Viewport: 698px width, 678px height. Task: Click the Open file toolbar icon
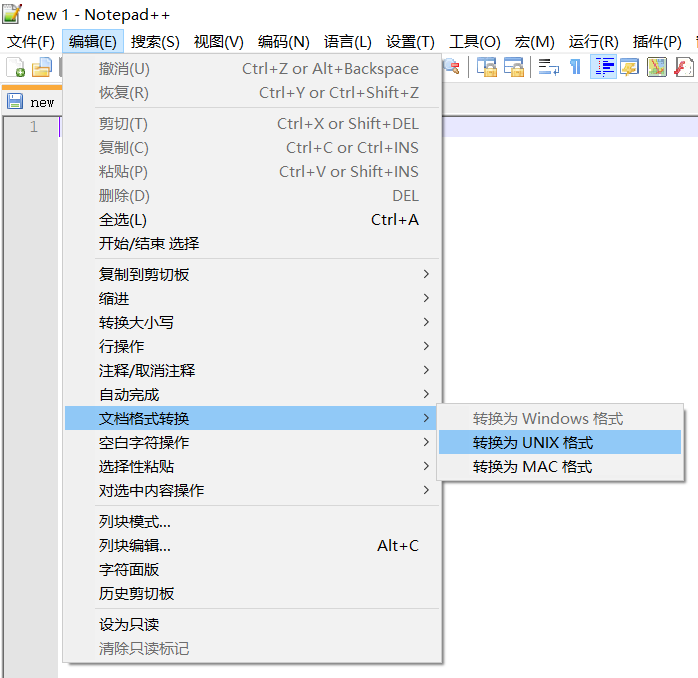(42, 68)
